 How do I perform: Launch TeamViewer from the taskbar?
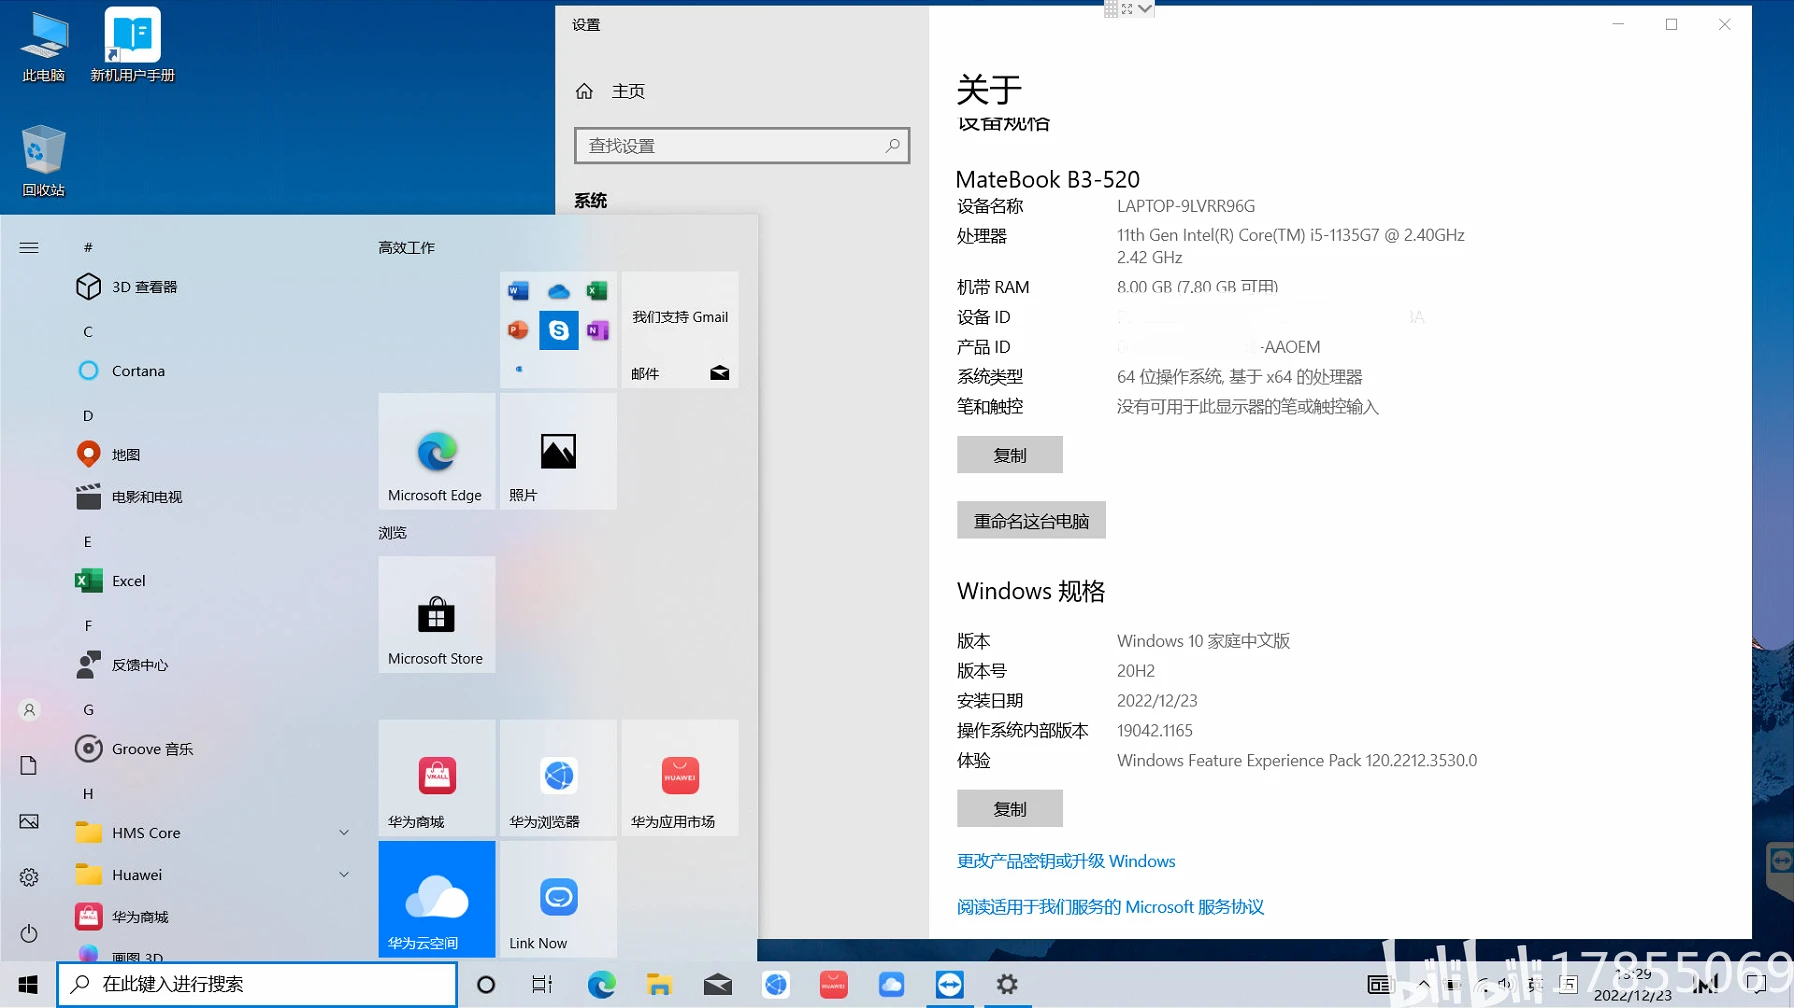(949, 984)
